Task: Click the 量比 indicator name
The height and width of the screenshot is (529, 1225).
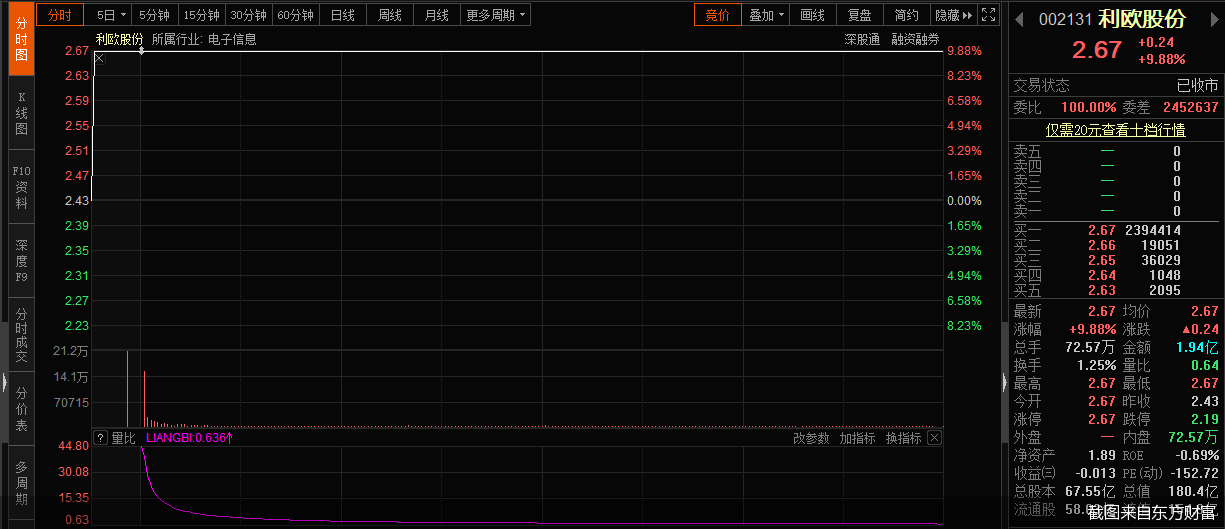Action: (123, 438)
